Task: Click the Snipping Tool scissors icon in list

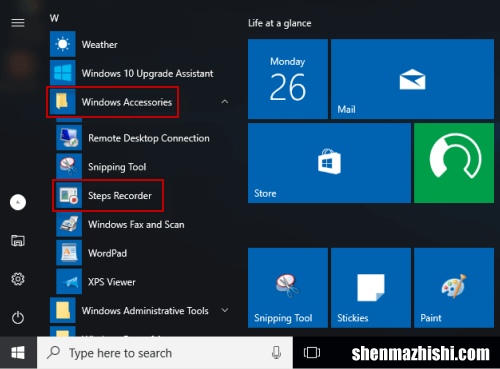Action: tap(69, 166)
